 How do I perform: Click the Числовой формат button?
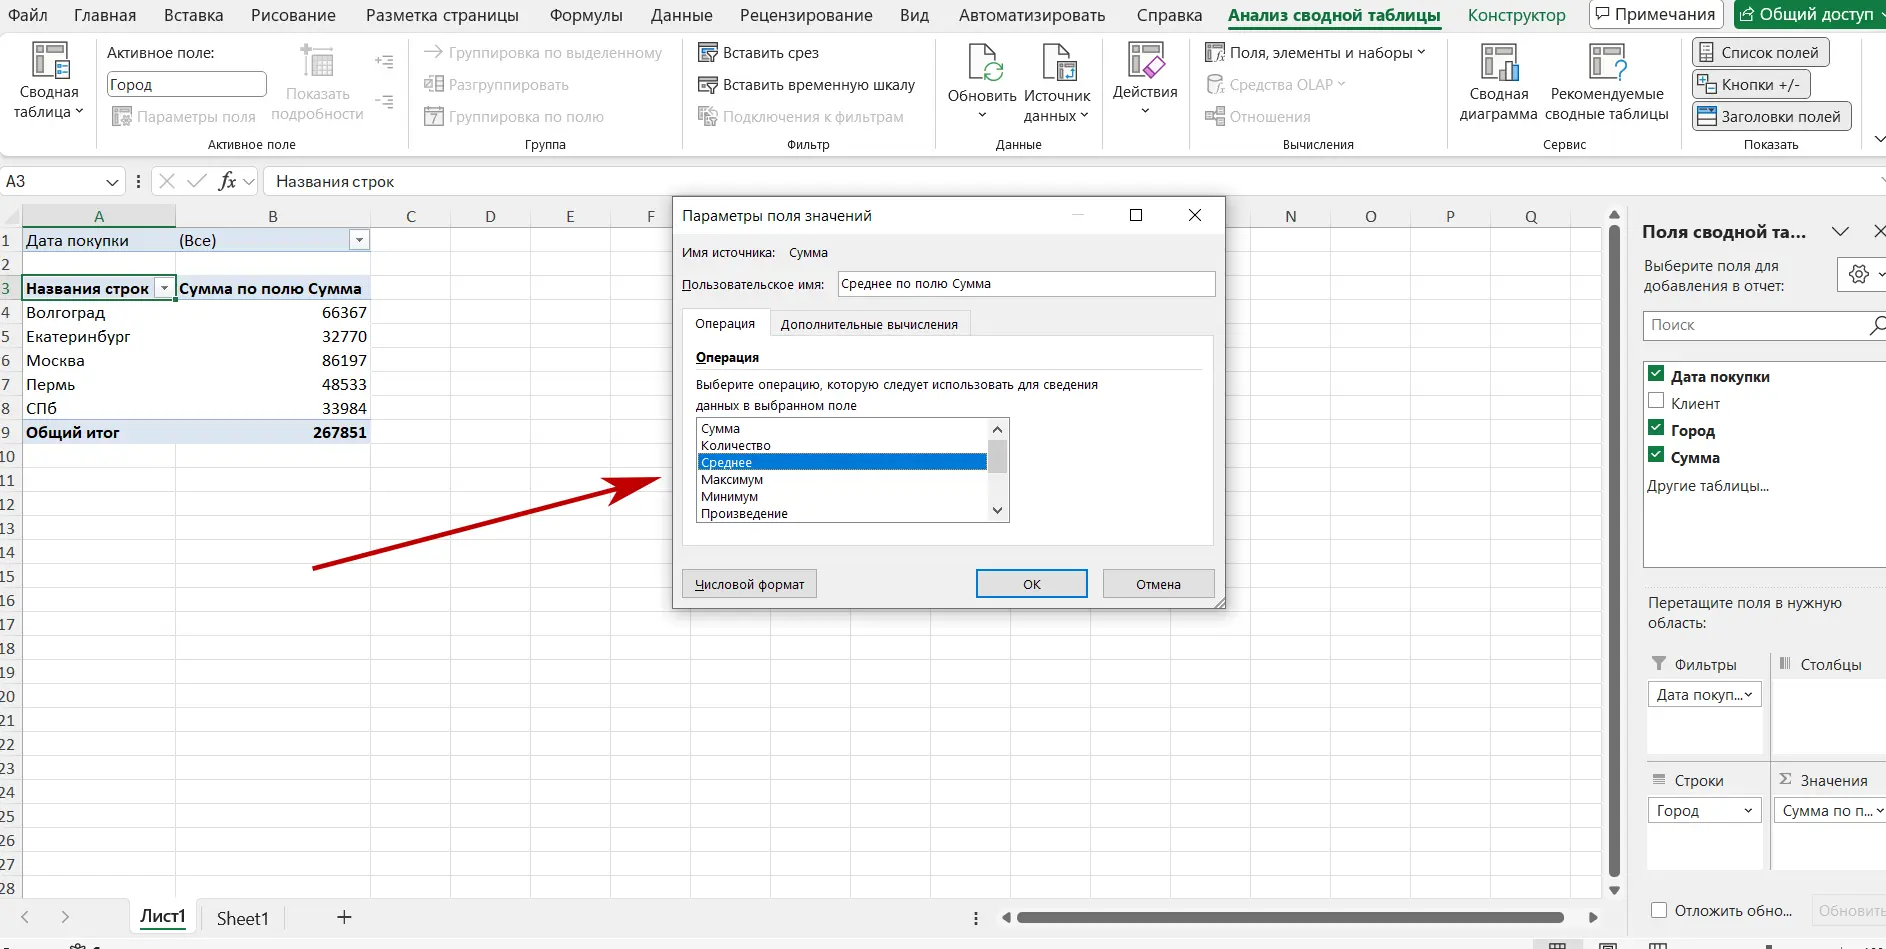(749, 584)
